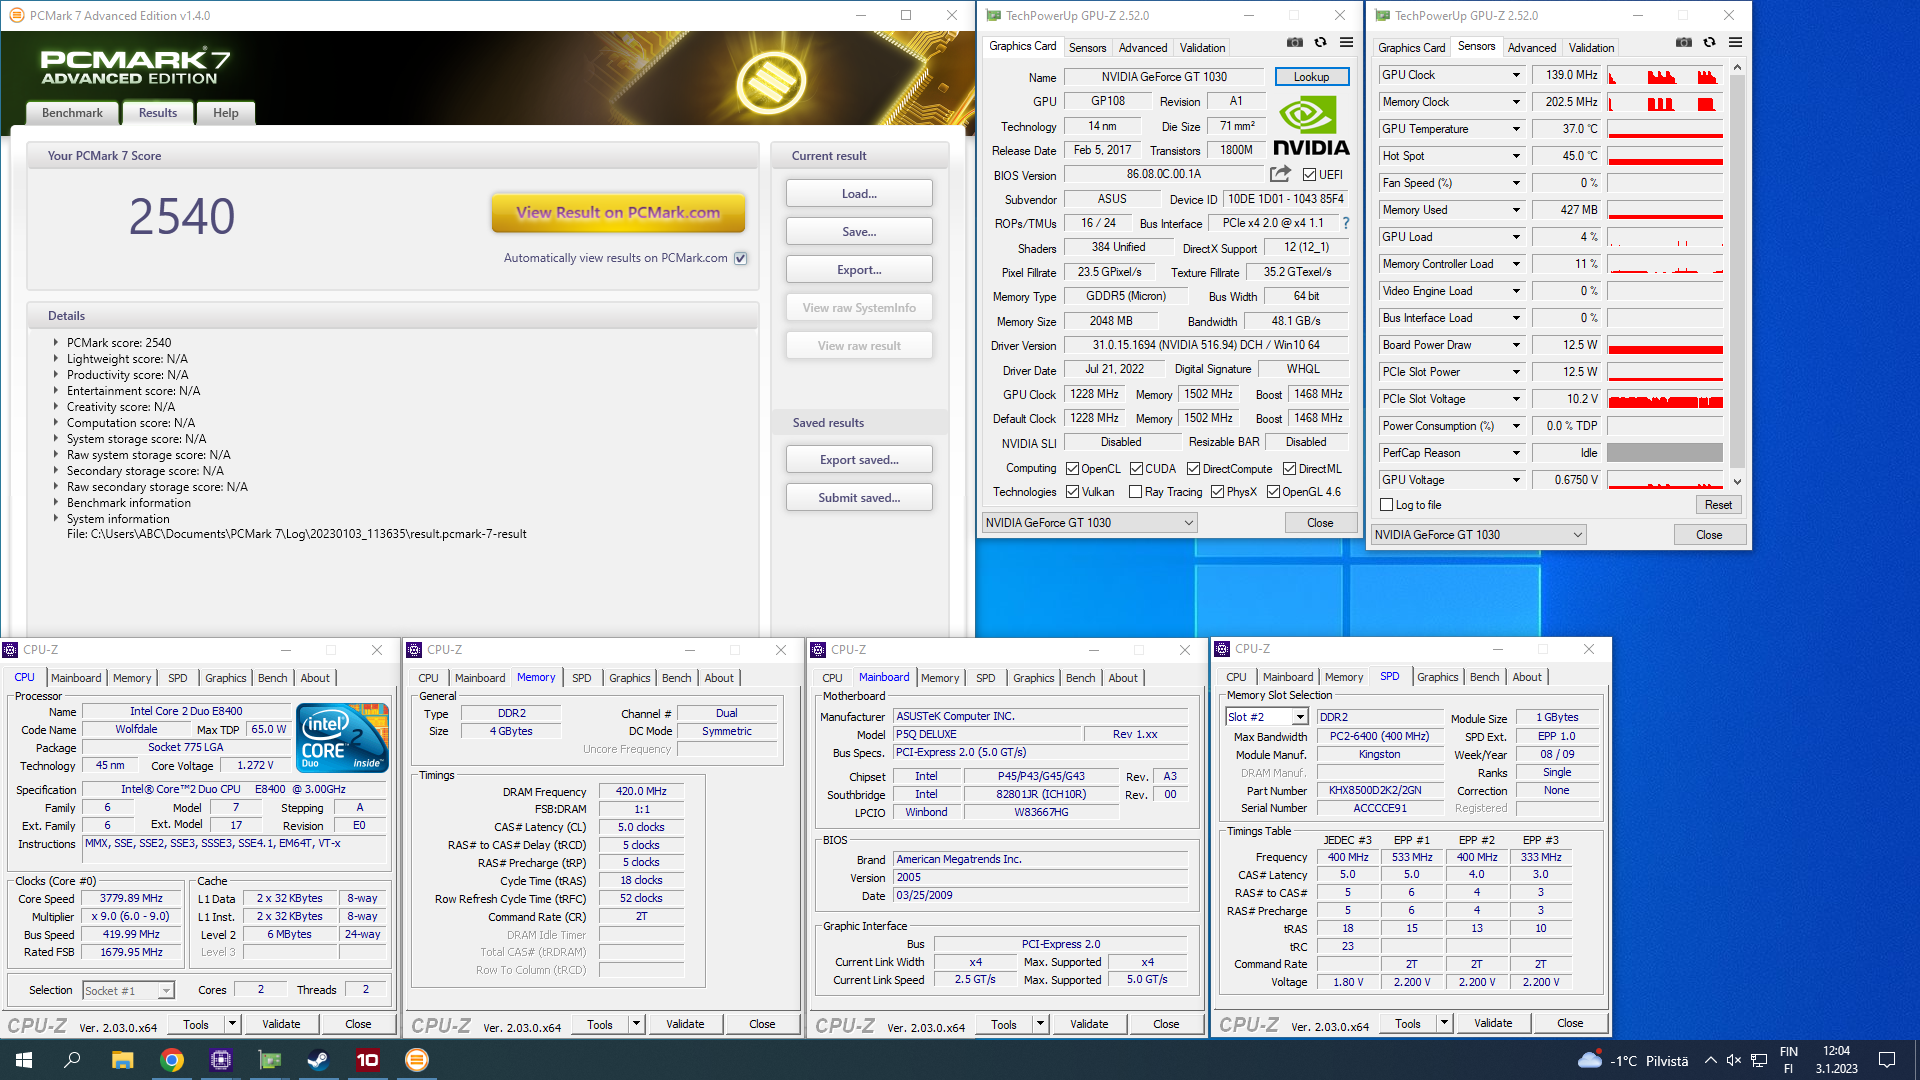The width and height of the screenshot is (1920, 1080).
Task: Click the camera icon in GPU-Z Graphics Card window
Action: (1295, 42)
